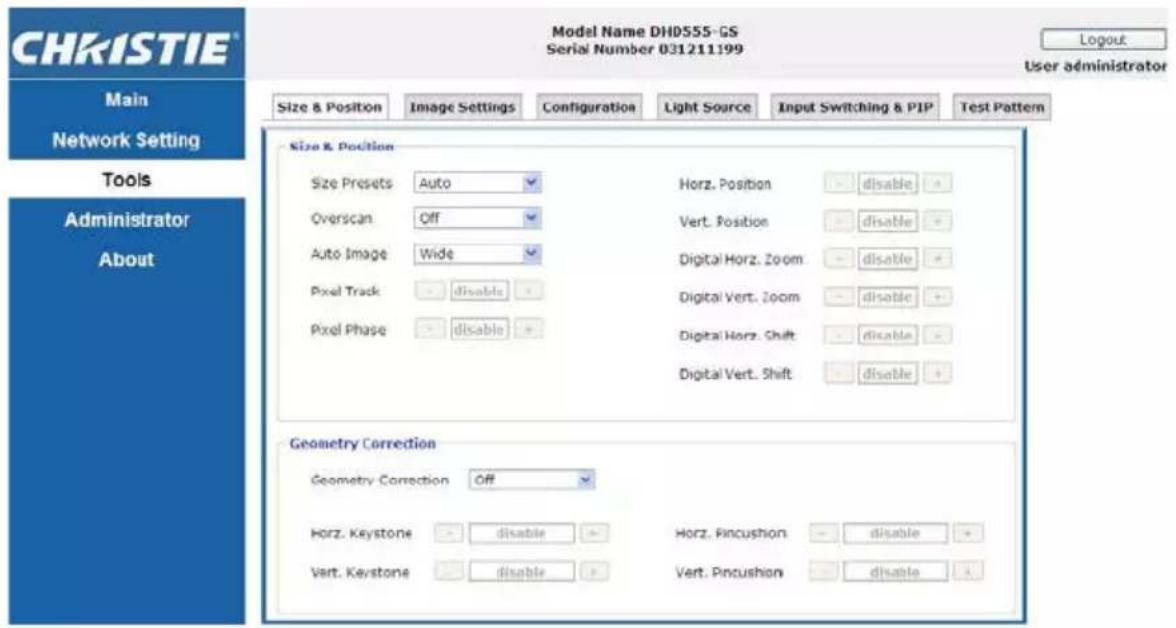Decrease Digital Vert. Zoom value
This screenshot has height=628, width=1176.
click(838, 297)
